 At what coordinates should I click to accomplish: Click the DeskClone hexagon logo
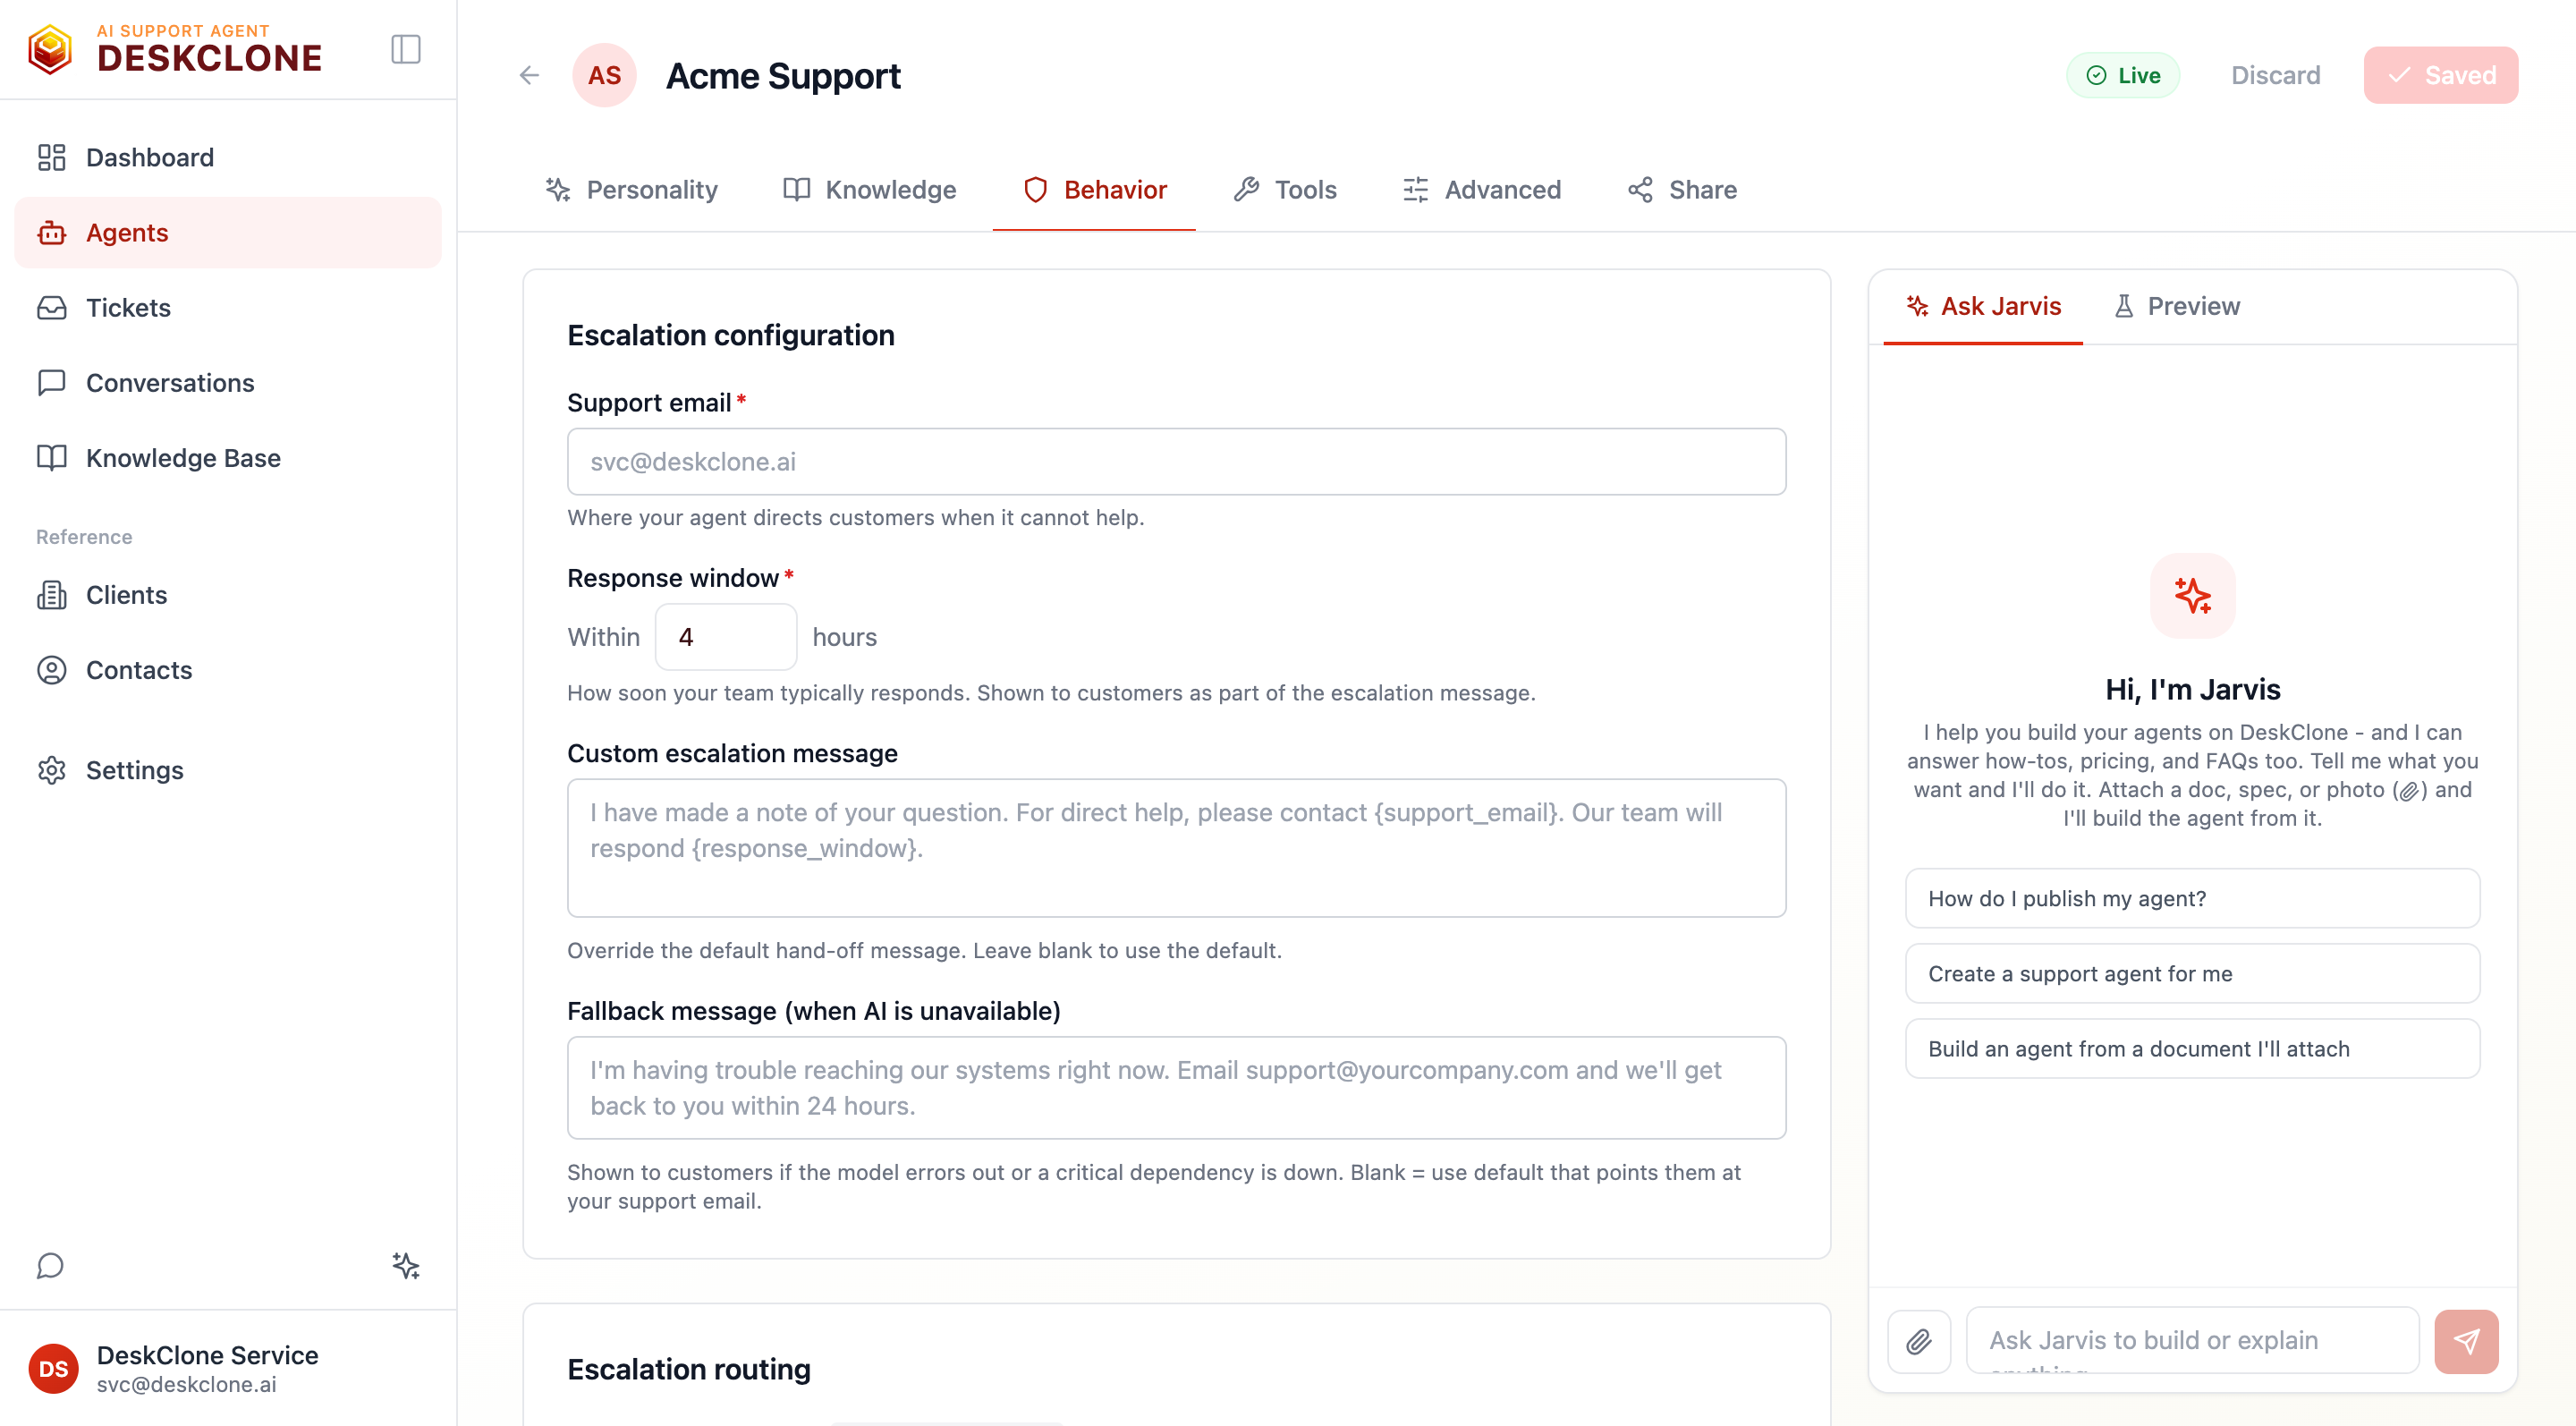[50, 49]
